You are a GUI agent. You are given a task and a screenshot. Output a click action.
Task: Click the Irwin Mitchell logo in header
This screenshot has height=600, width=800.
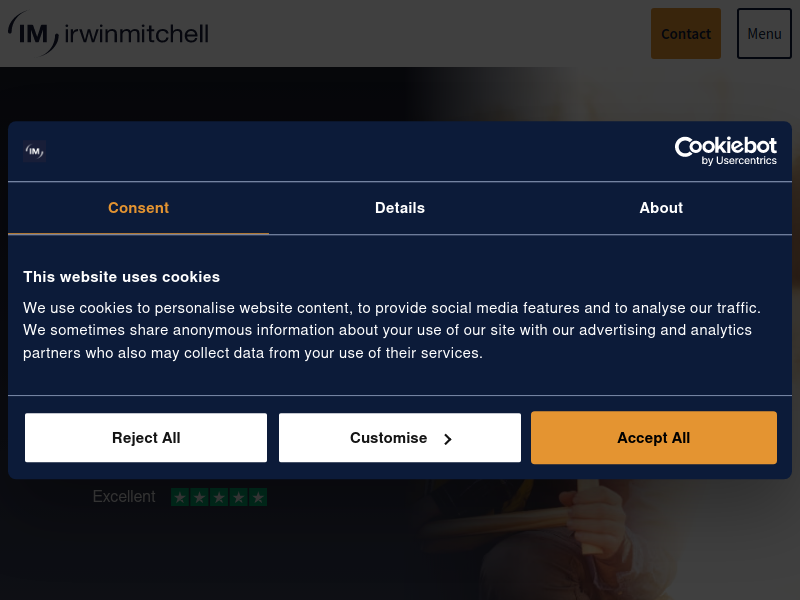coord(108,33)
